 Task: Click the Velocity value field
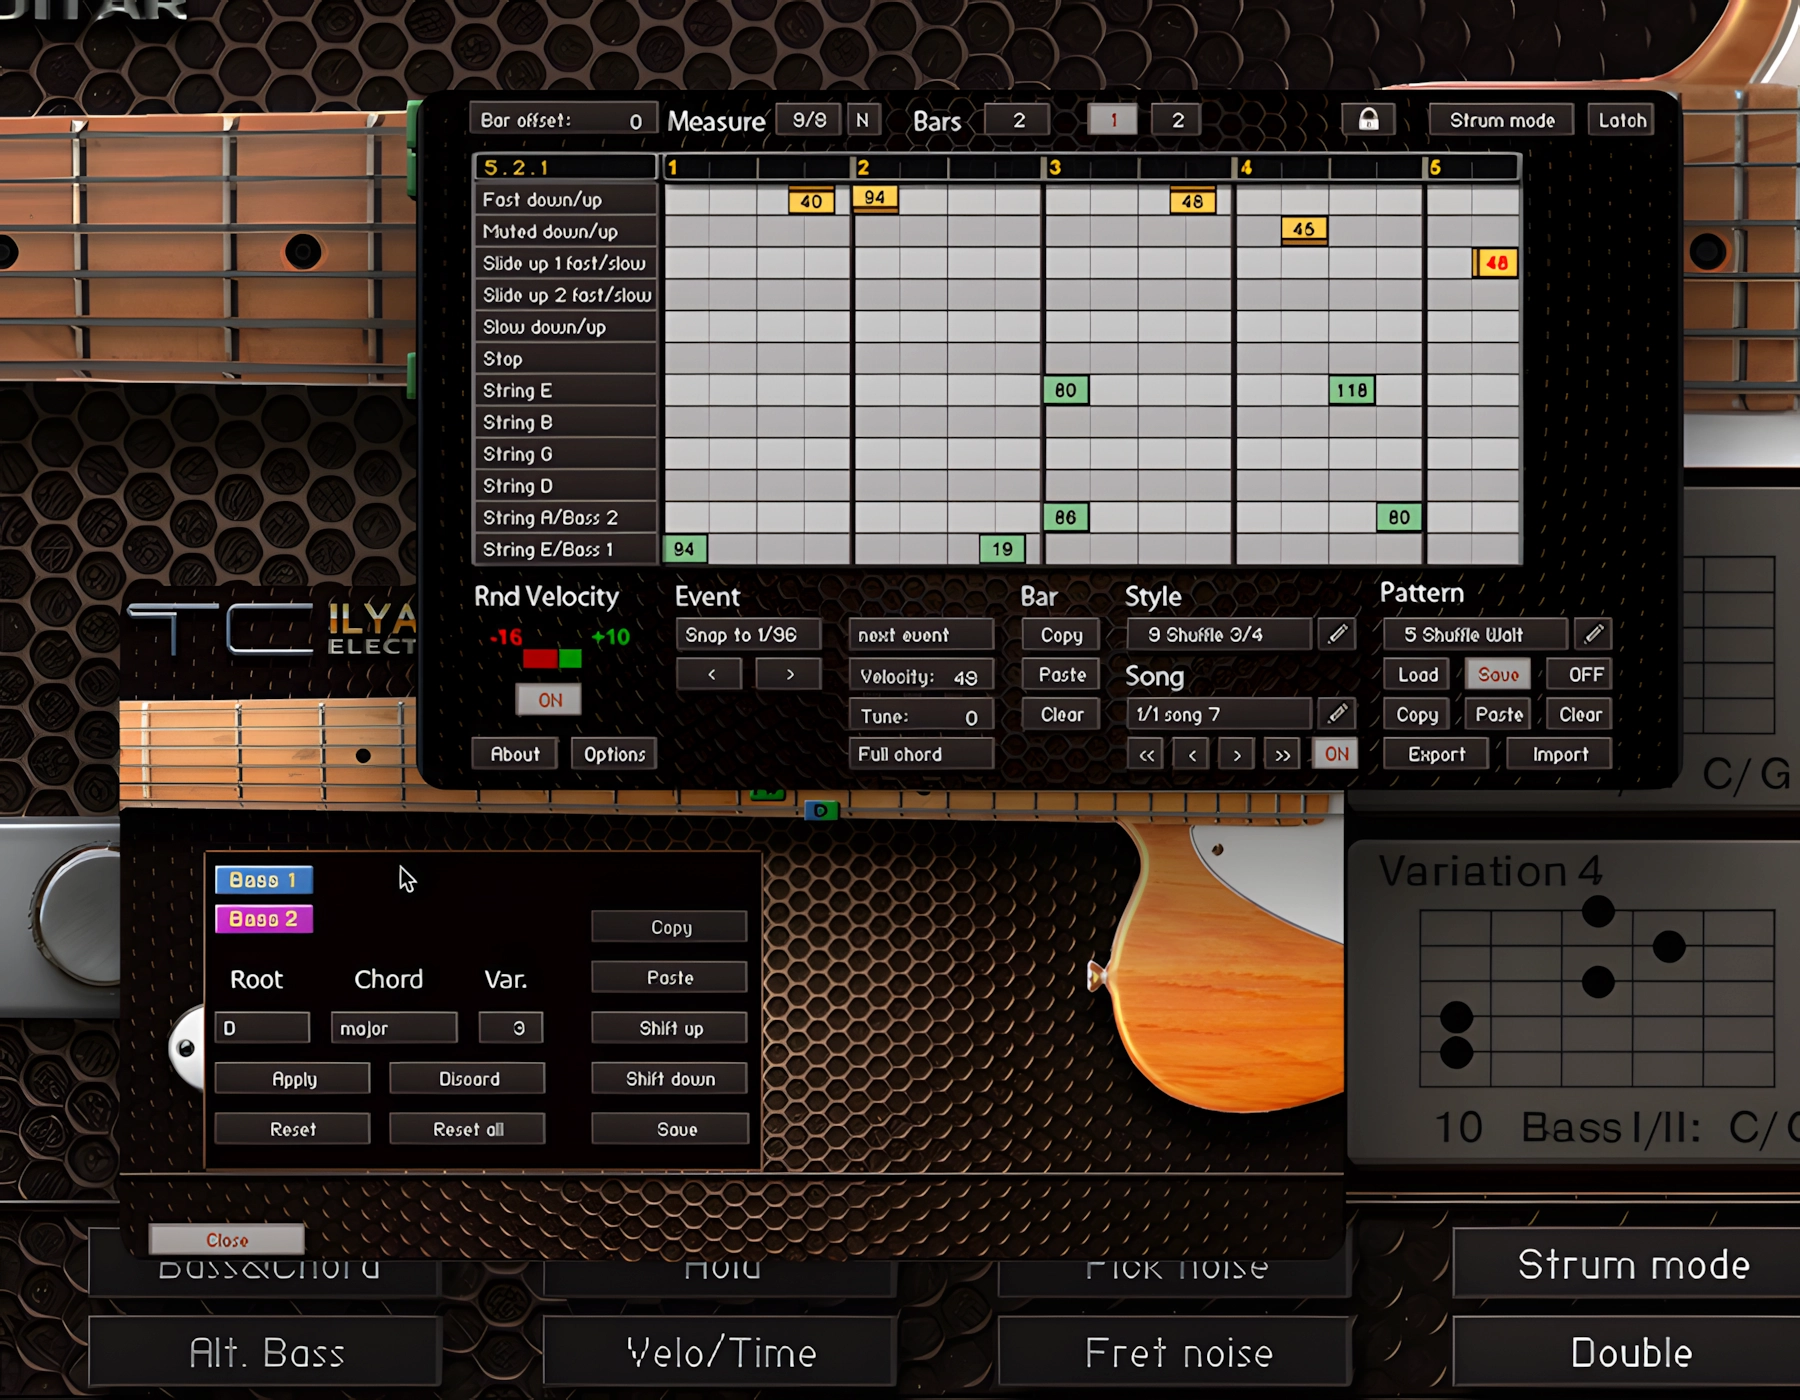[x=920, y=677]
